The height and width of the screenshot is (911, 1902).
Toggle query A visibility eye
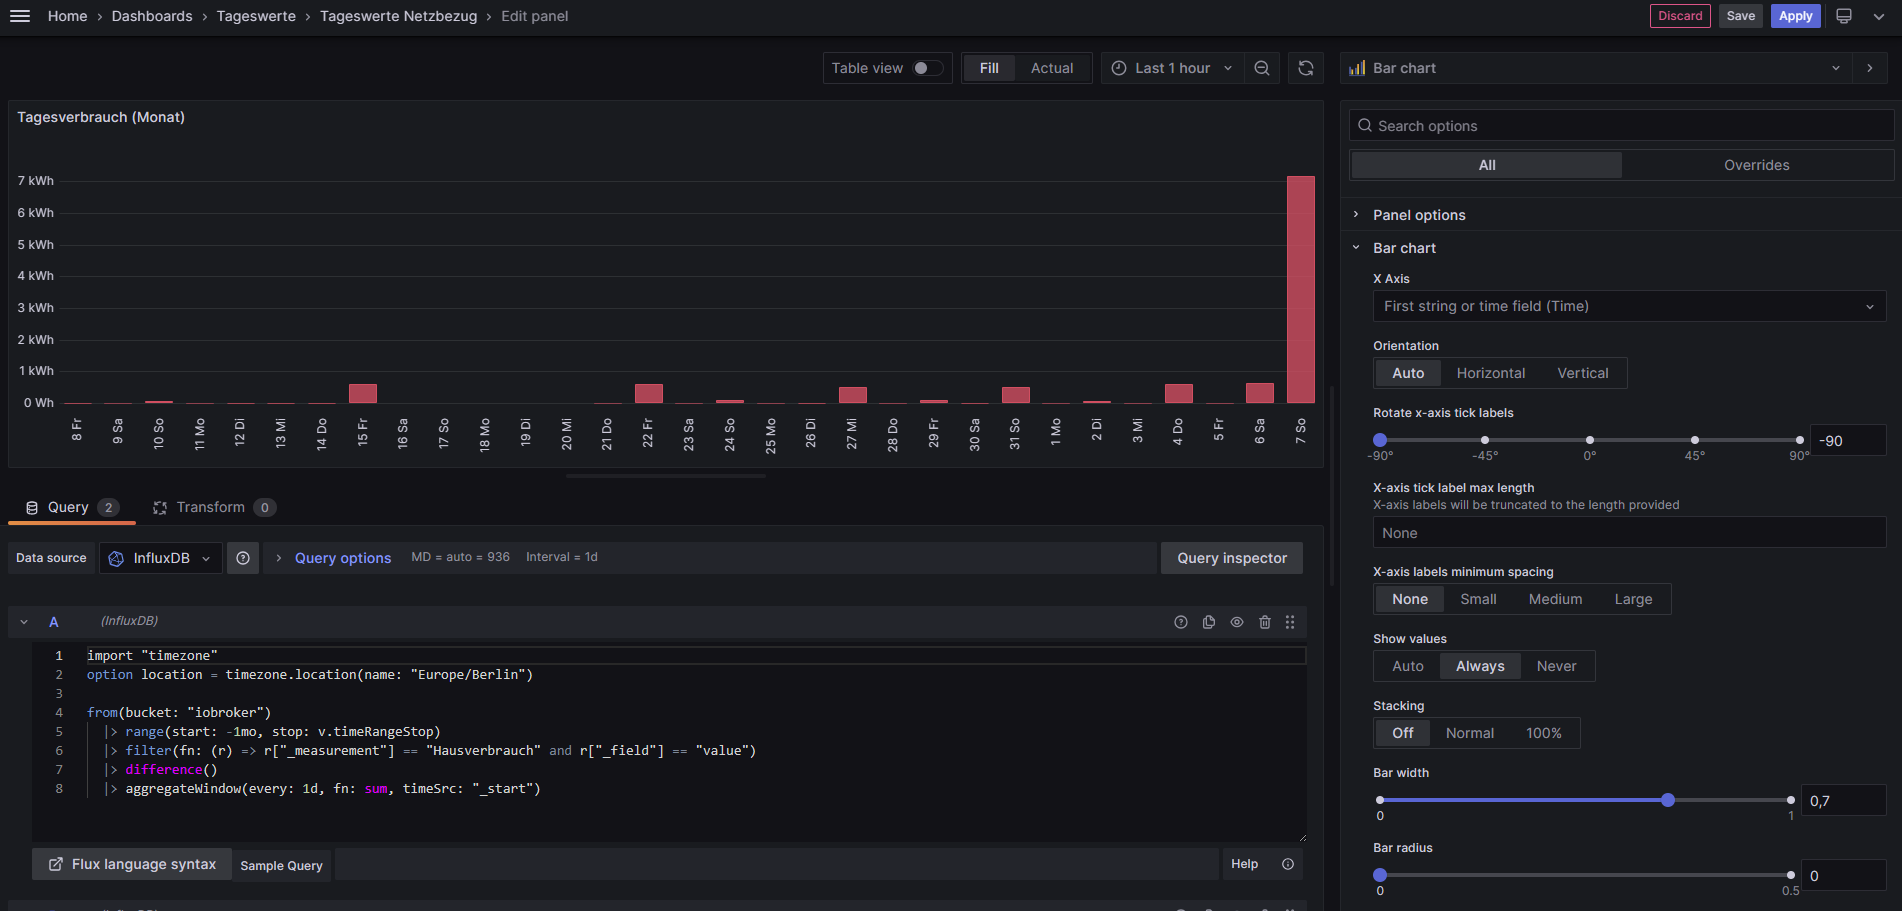1237,622
